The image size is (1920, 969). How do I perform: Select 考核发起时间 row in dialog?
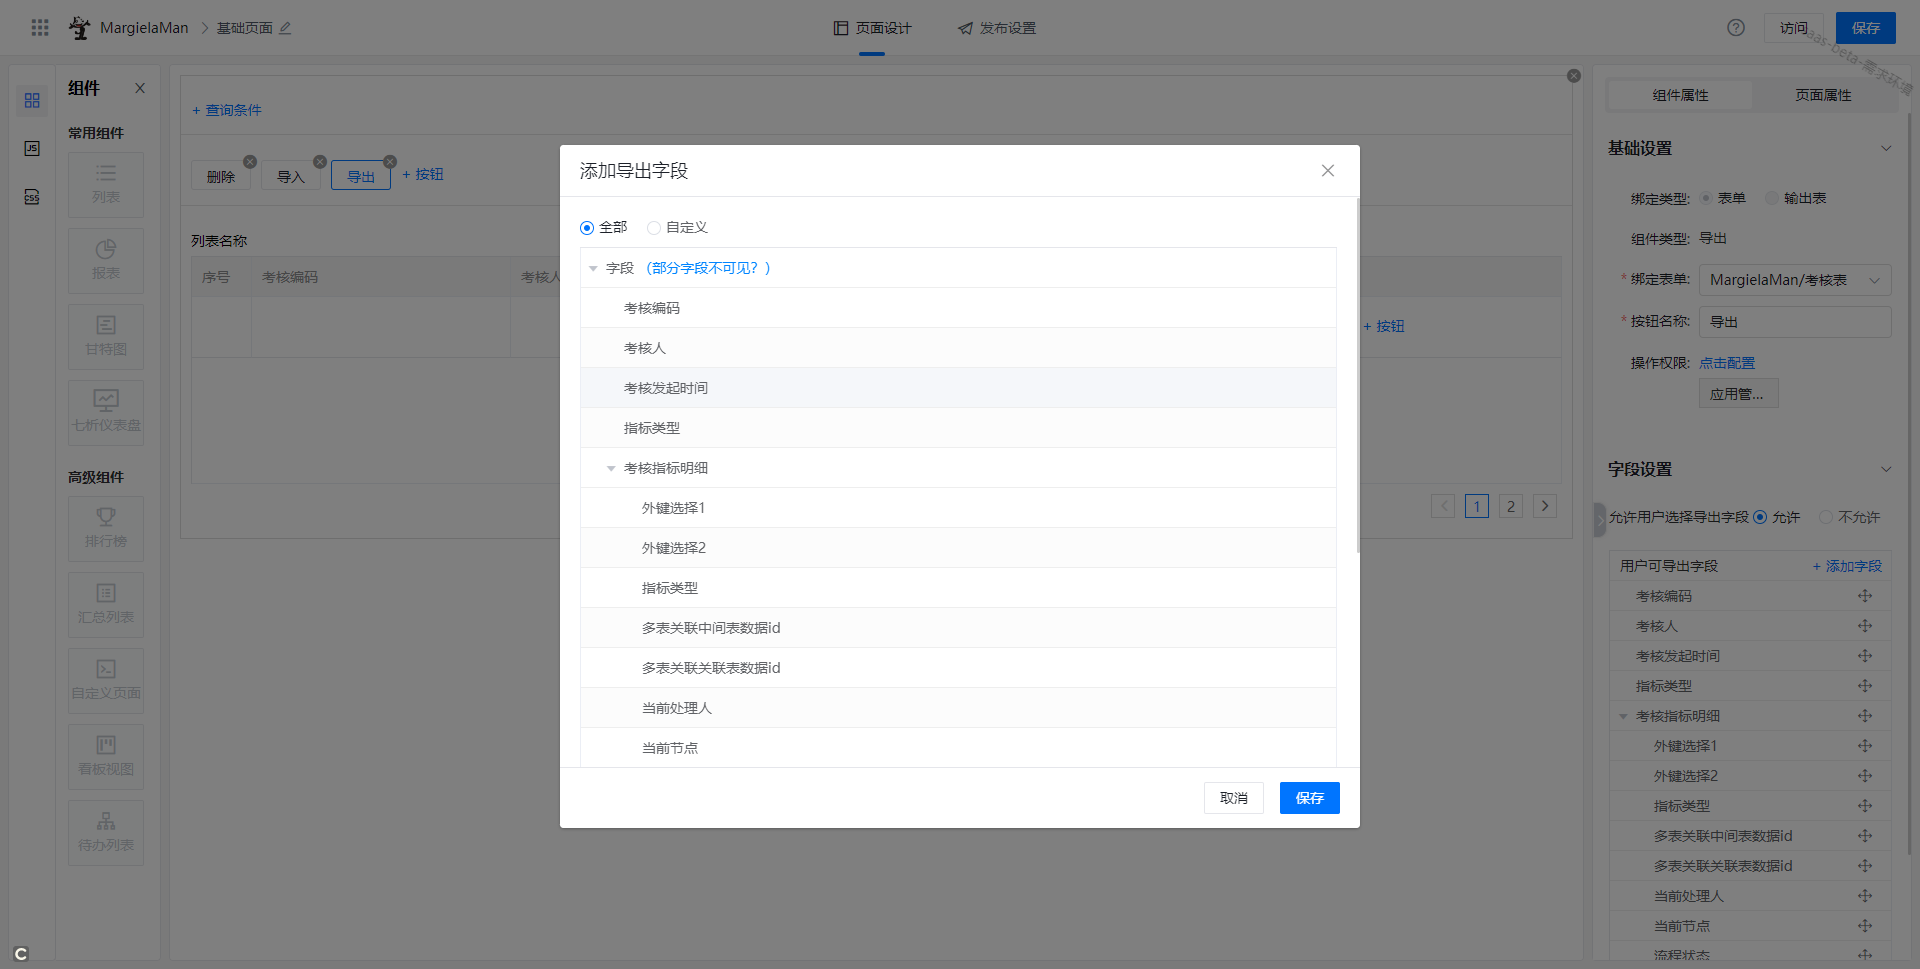[x=958, y=388]
